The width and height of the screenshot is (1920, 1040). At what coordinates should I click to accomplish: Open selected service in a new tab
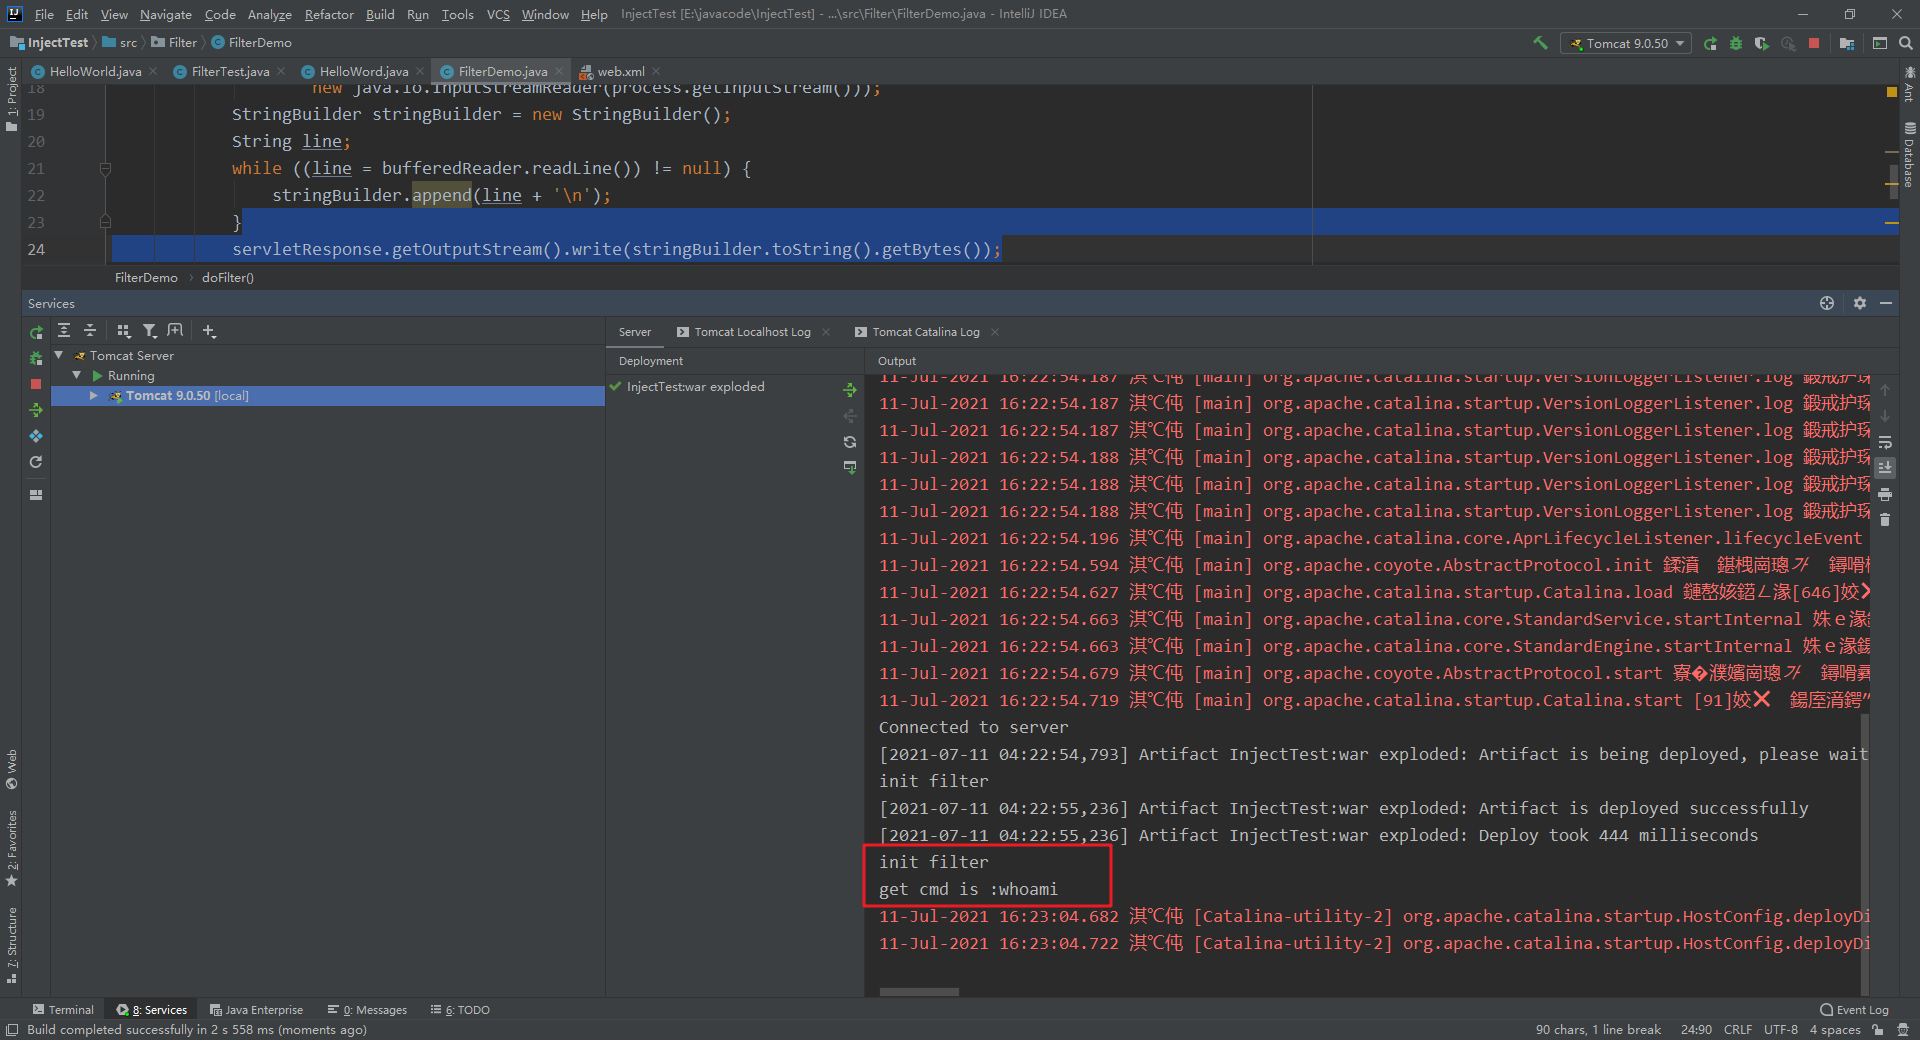175,331
